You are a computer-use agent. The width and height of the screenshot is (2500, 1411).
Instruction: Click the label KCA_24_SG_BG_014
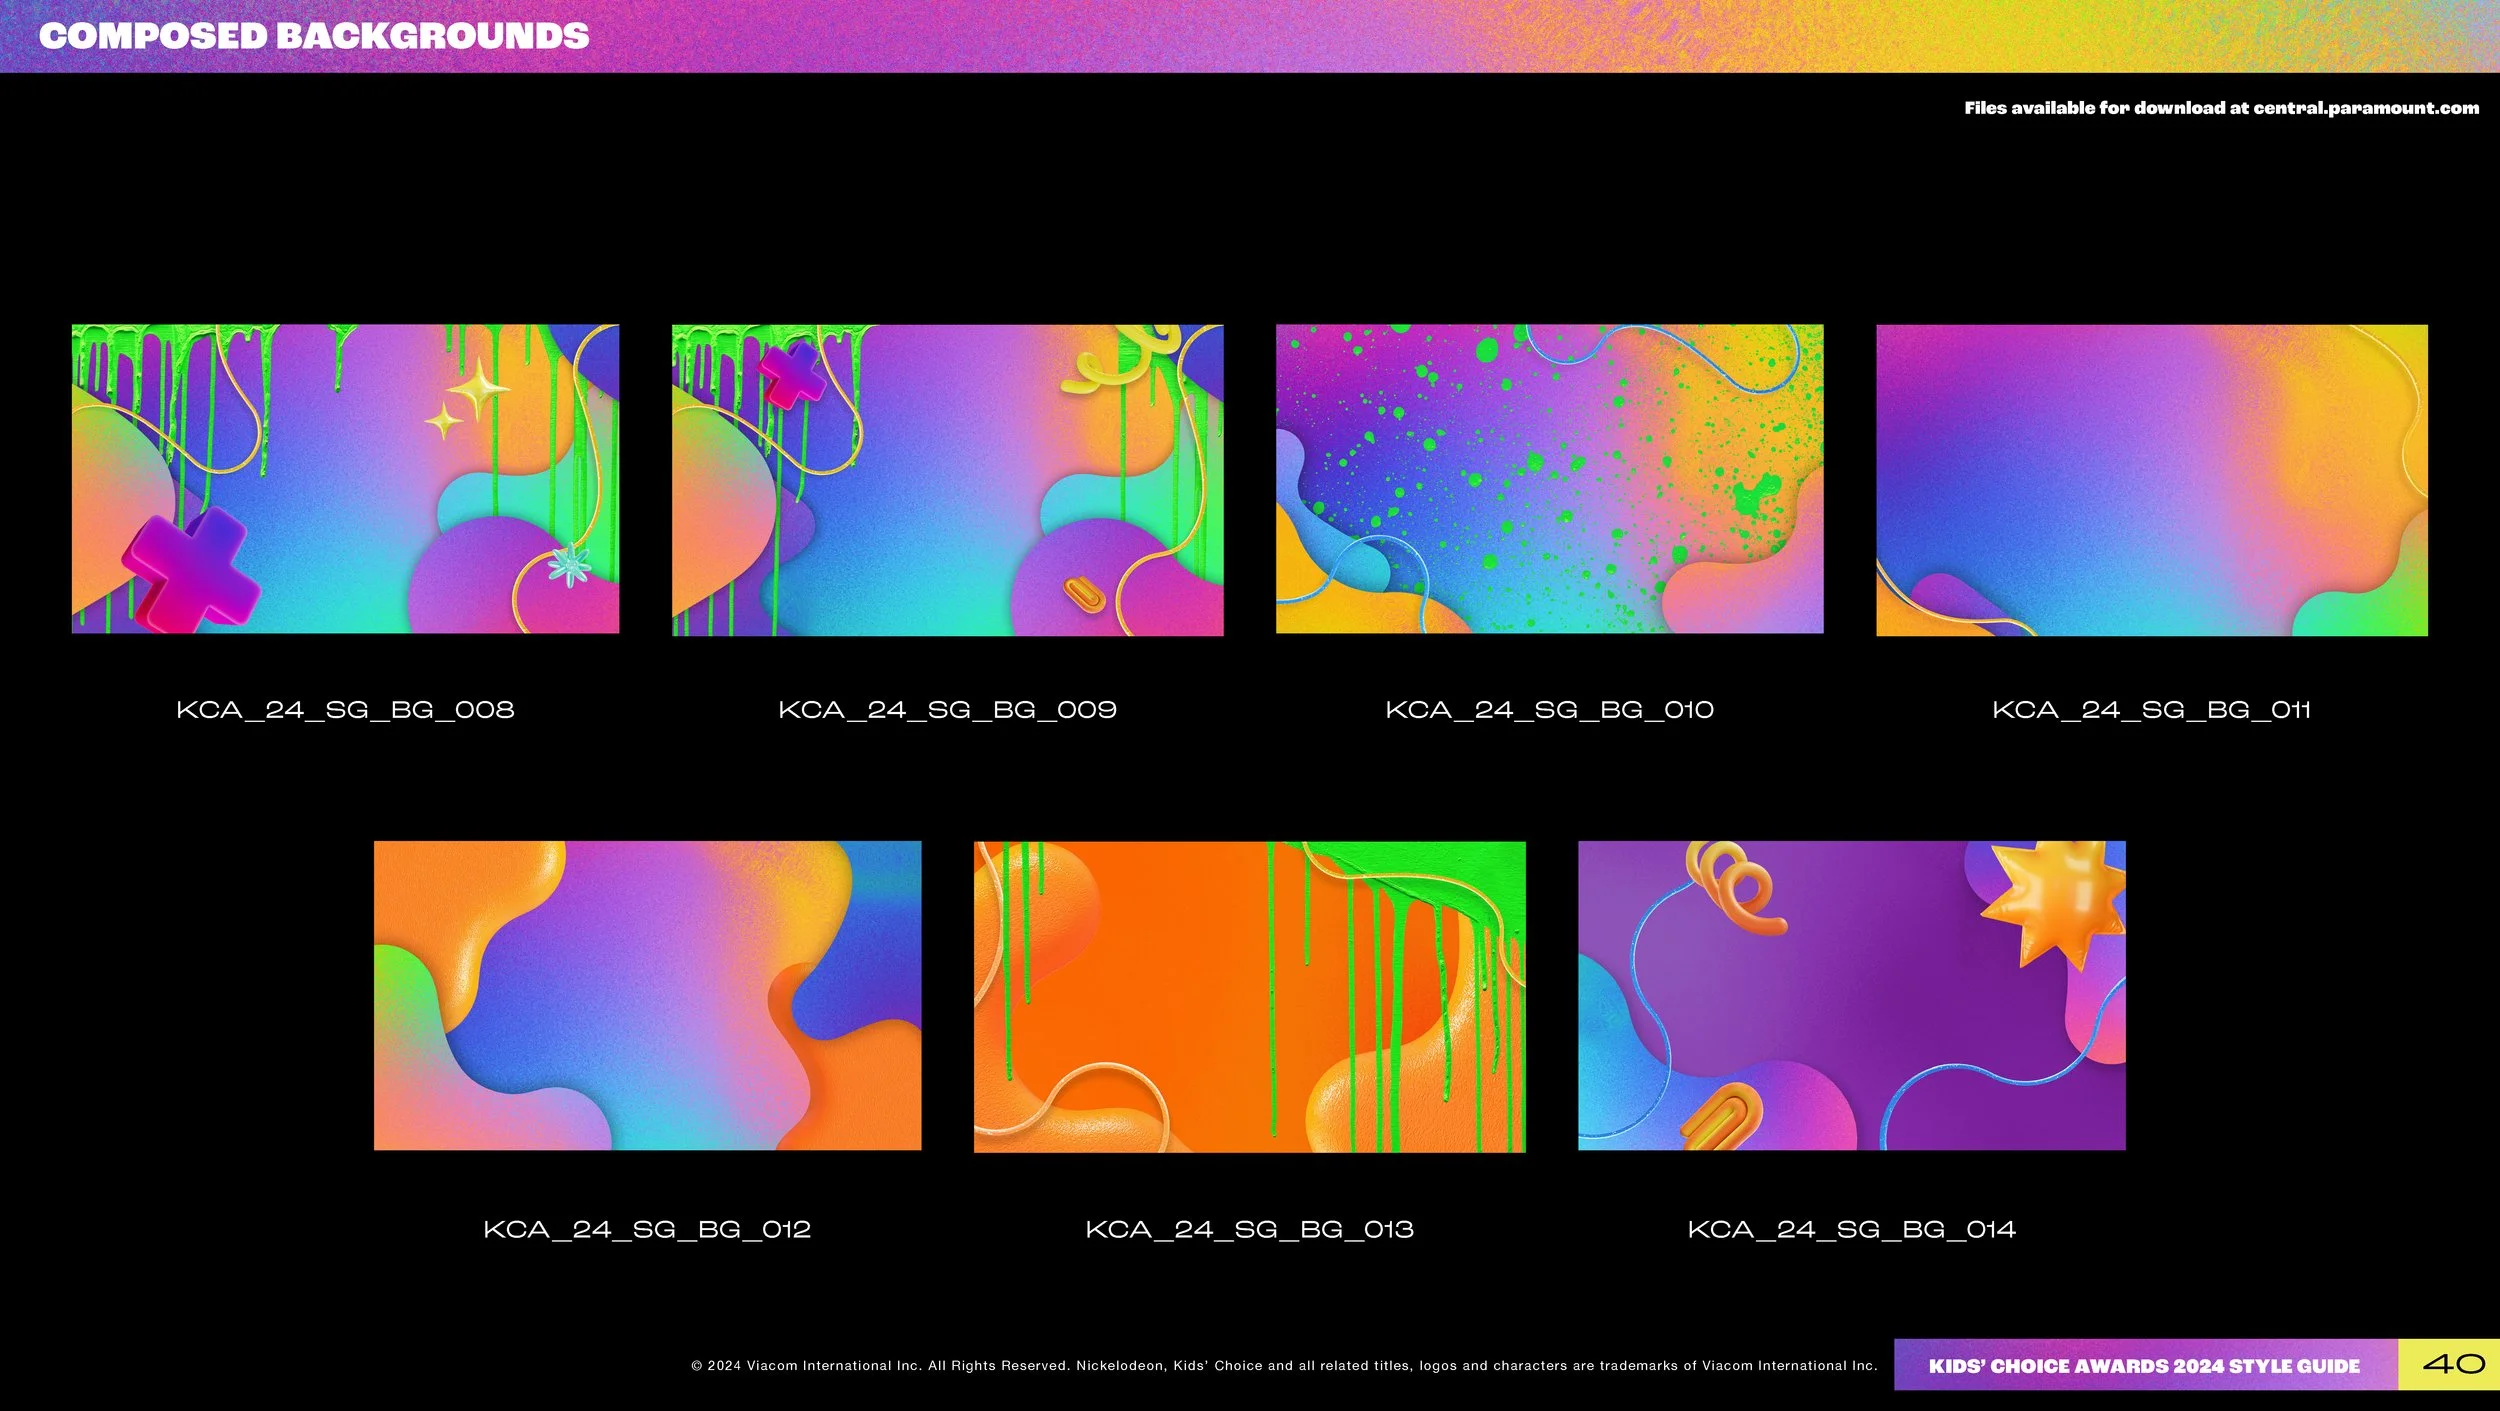point(1851,1229)
